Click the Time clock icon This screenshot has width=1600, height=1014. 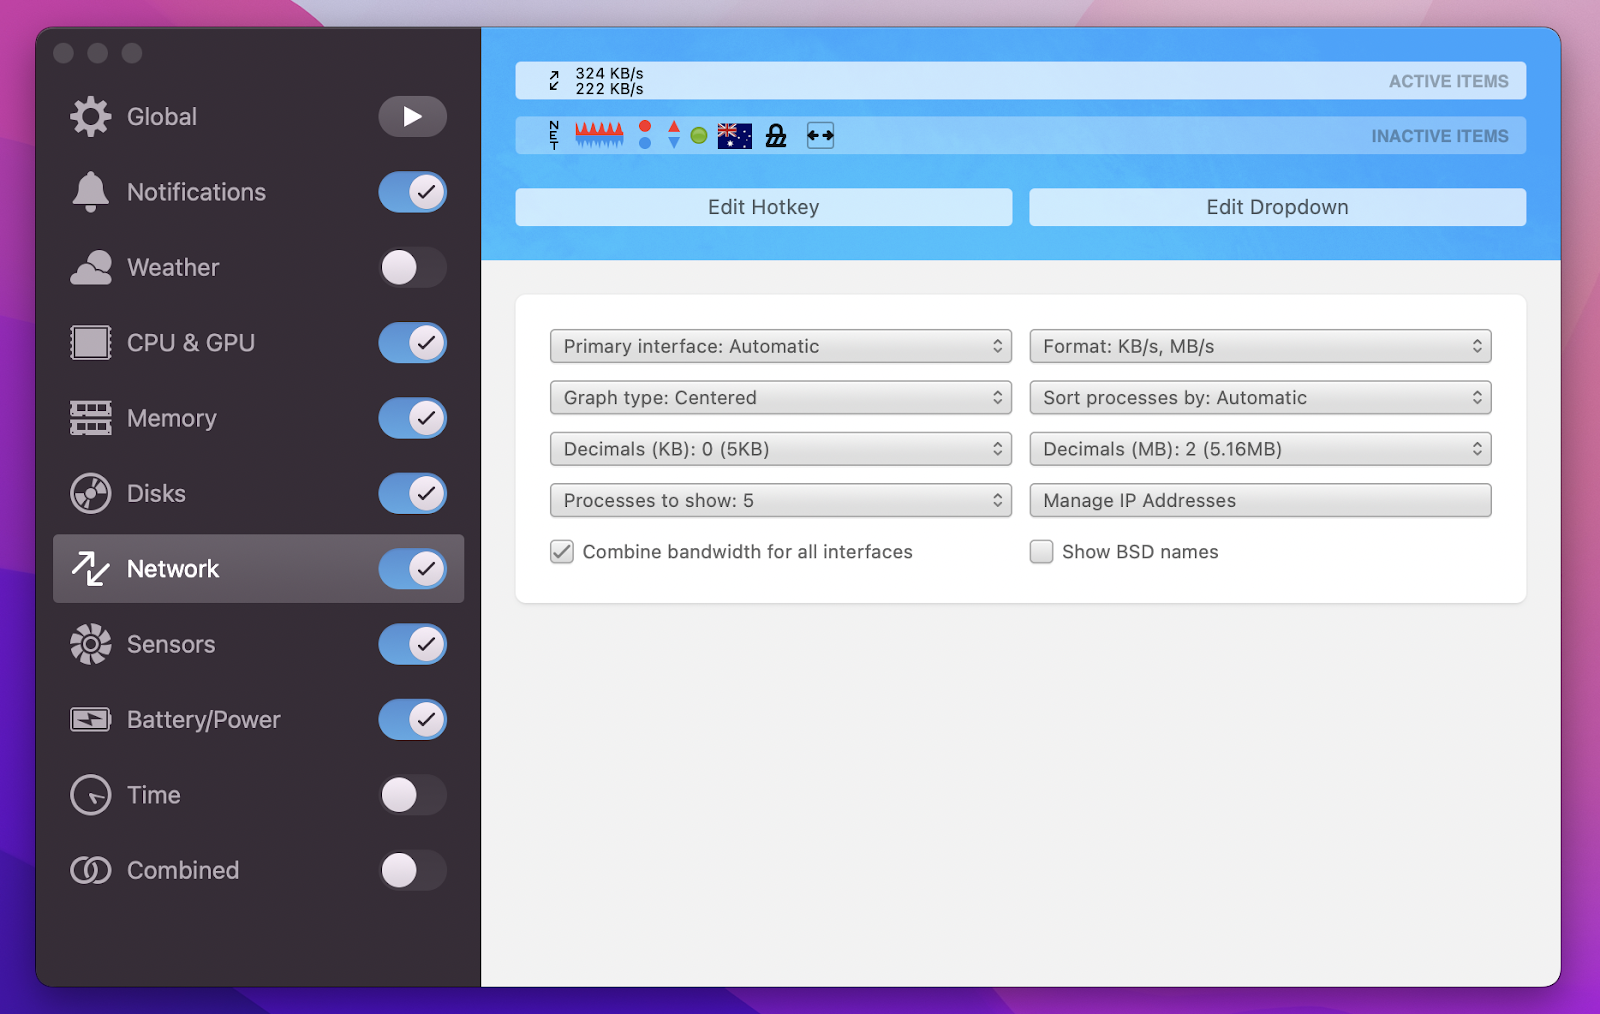pyautogui.click(x=91, y=795)
